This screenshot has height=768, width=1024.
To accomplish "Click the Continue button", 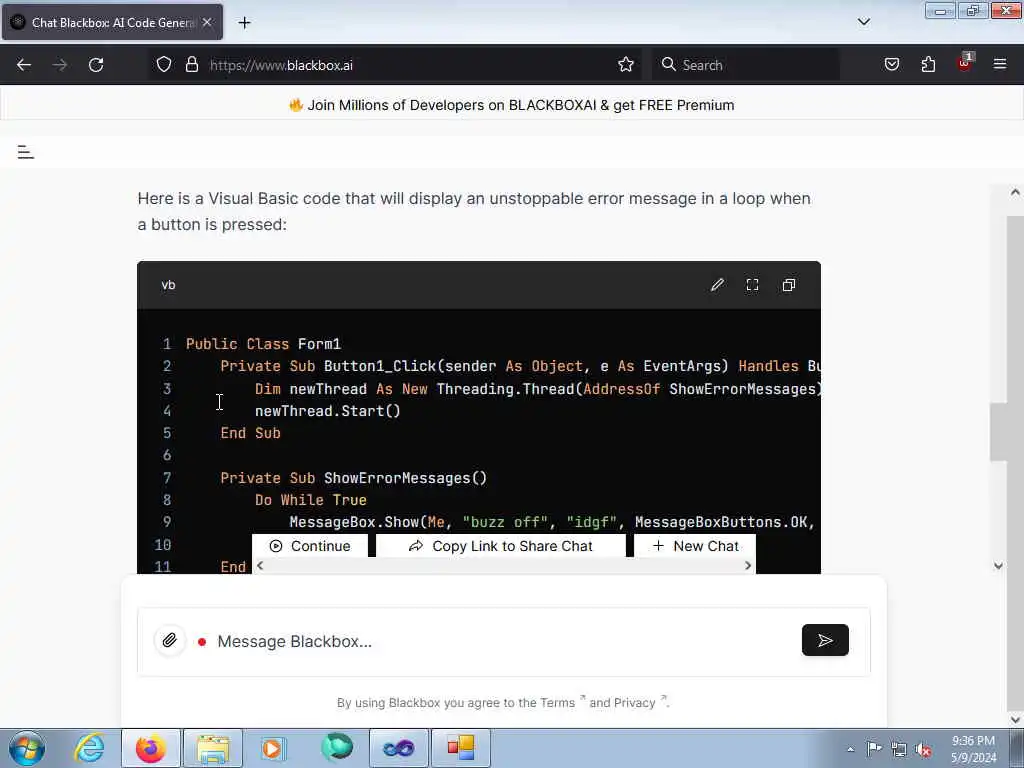I will (x=310, y=546).
